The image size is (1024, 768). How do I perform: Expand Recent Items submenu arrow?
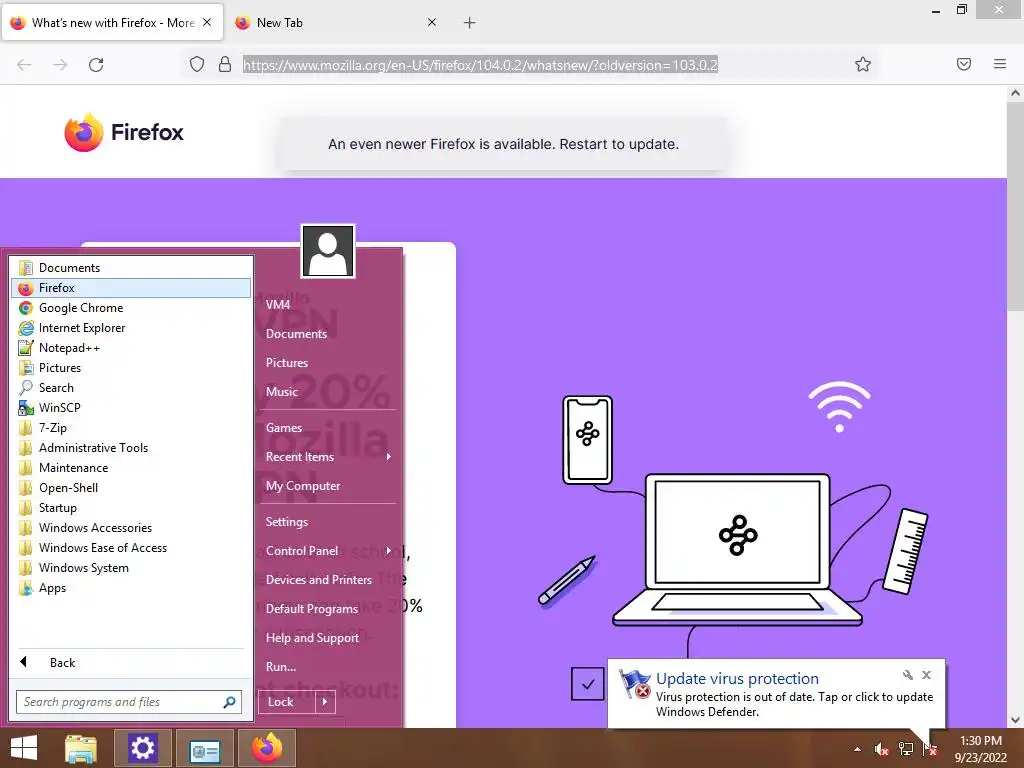pos(389,456)
